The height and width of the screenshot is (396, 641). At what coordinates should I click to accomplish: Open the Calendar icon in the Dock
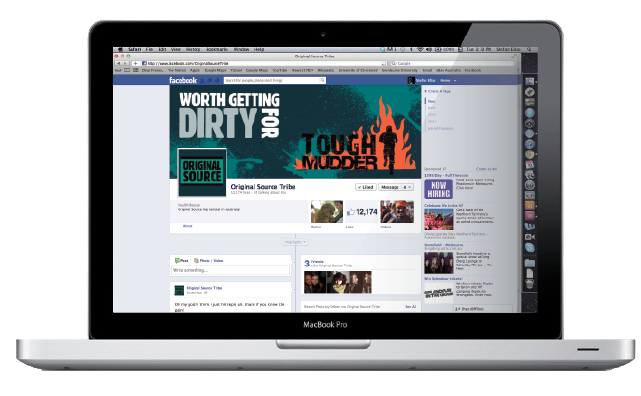point(529,165)
